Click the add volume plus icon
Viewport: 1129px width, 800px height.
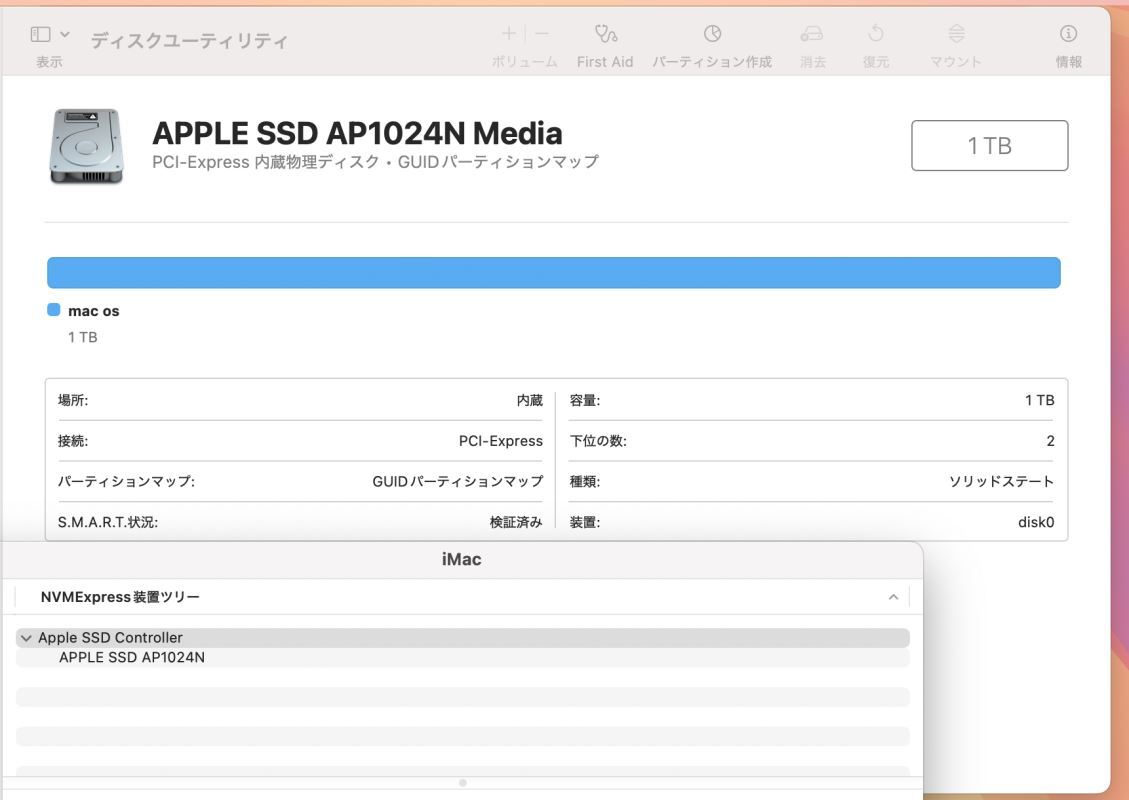(x=508, y=33)
